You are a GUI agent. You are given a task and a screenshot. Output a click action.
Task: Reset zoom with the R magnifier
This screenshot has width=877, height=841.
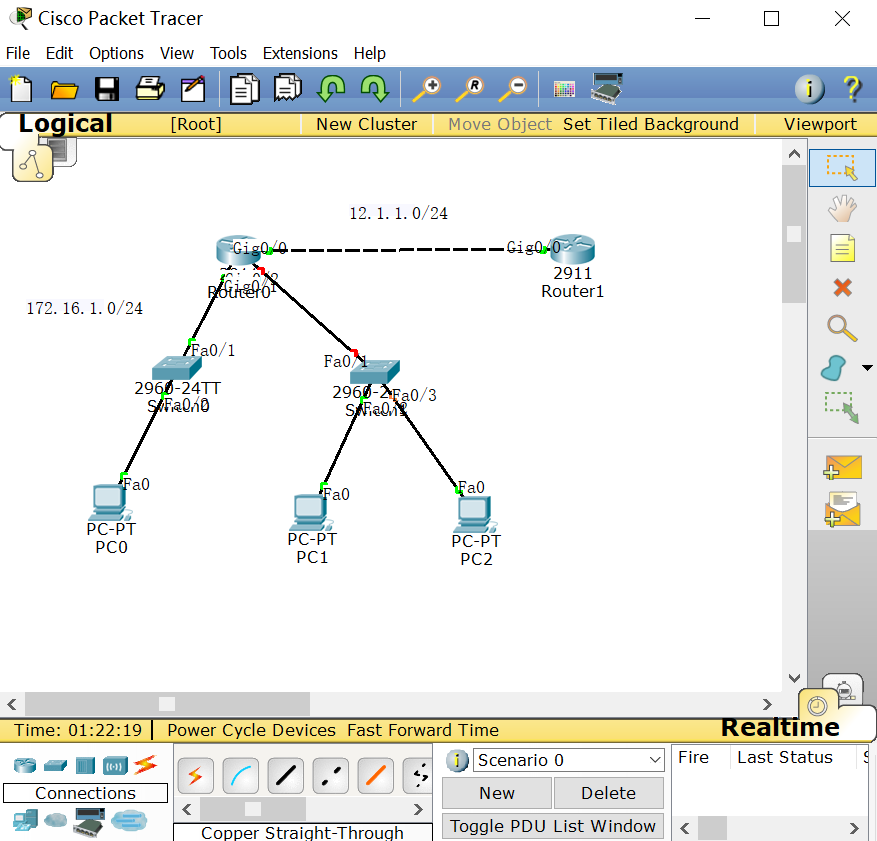pos(470,89)
